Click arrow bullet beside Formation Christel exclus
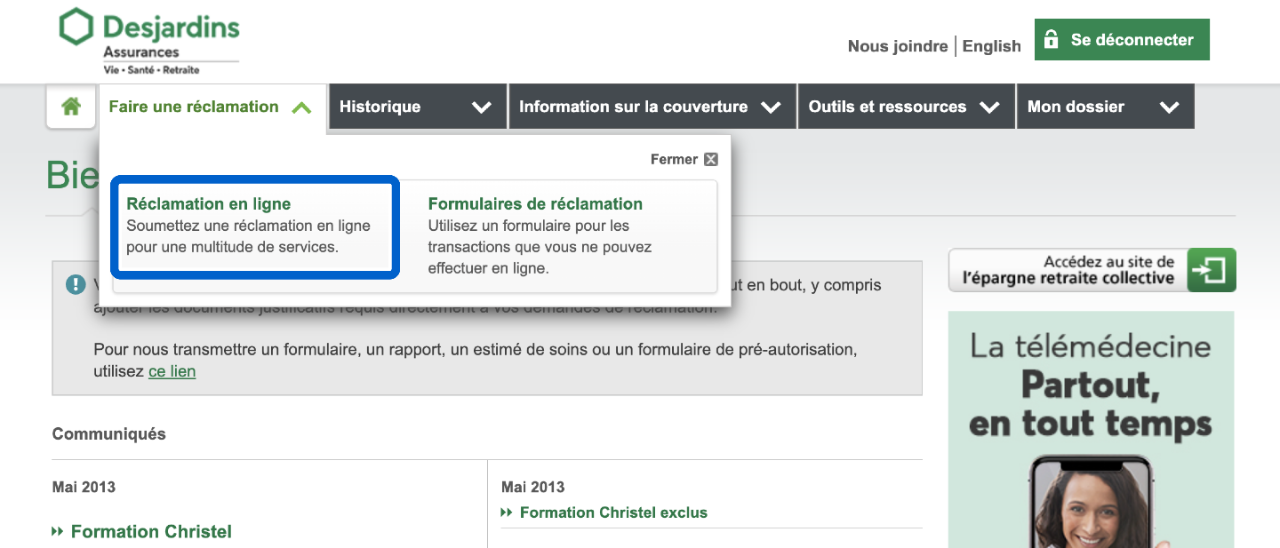The height and width of the screenshot is (548, 1280). pyautogui.click(x=507, y=513)
